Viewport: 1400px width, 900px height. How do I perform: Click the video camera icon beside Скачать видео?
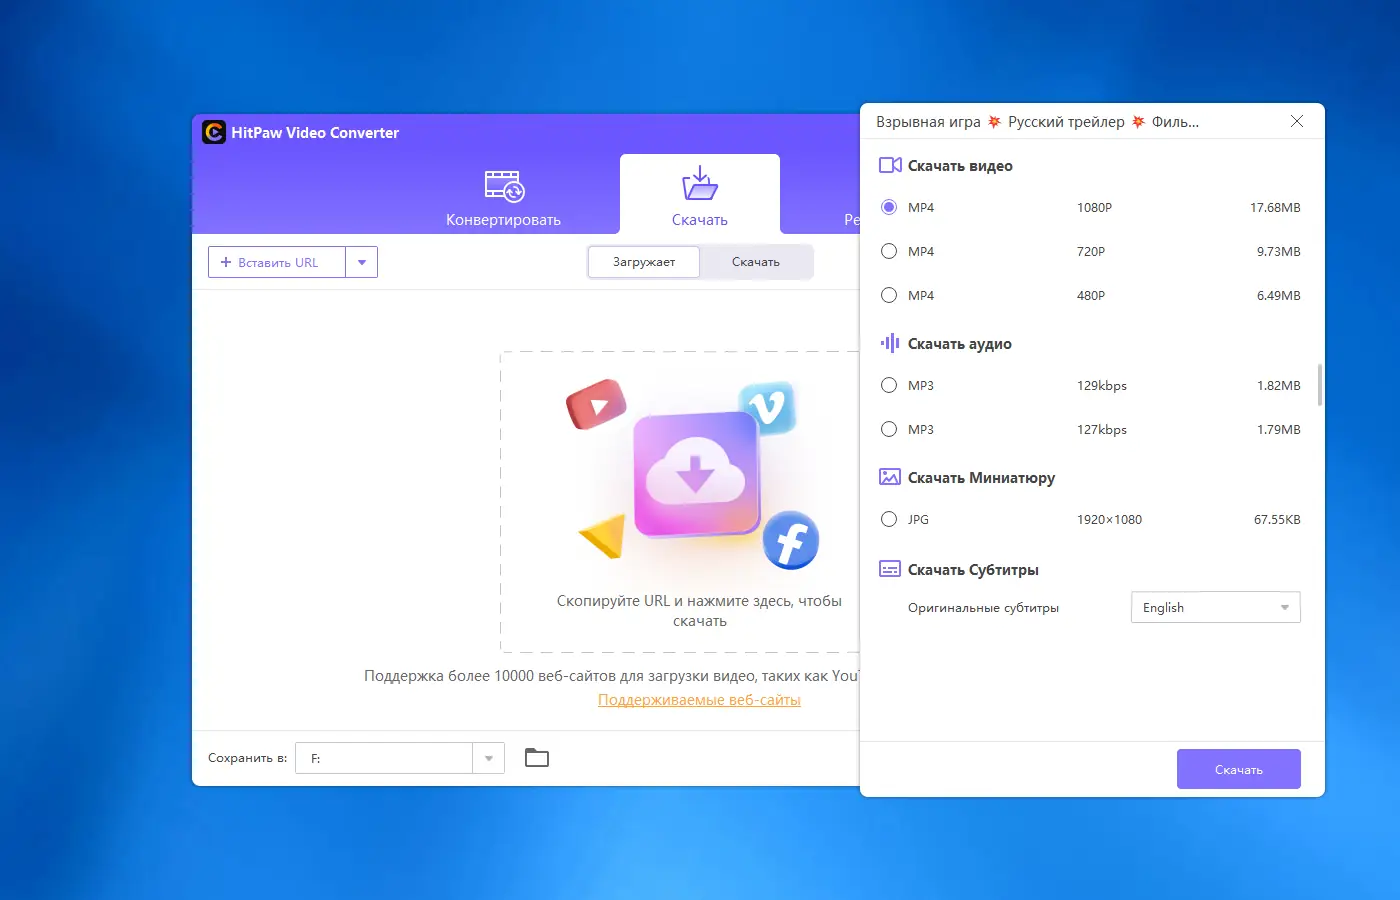pyautogui.click(x=890, y=165)
